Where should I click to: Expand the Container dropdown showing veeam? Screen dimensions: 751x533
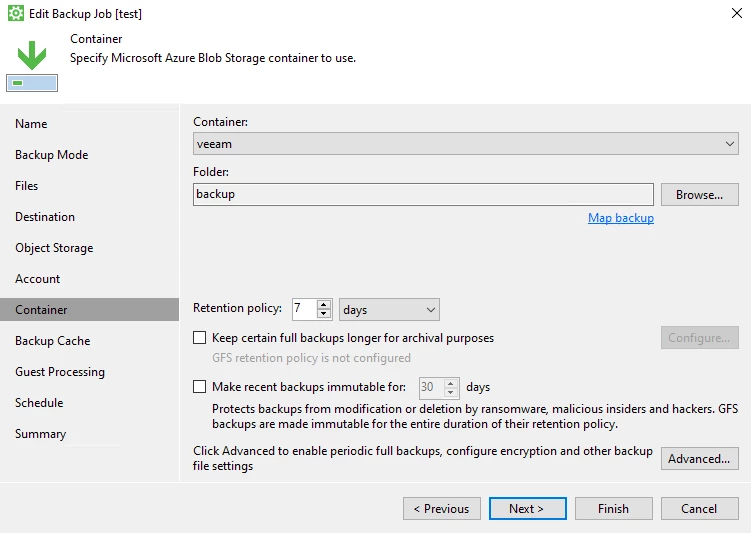[x=466, y=144]
